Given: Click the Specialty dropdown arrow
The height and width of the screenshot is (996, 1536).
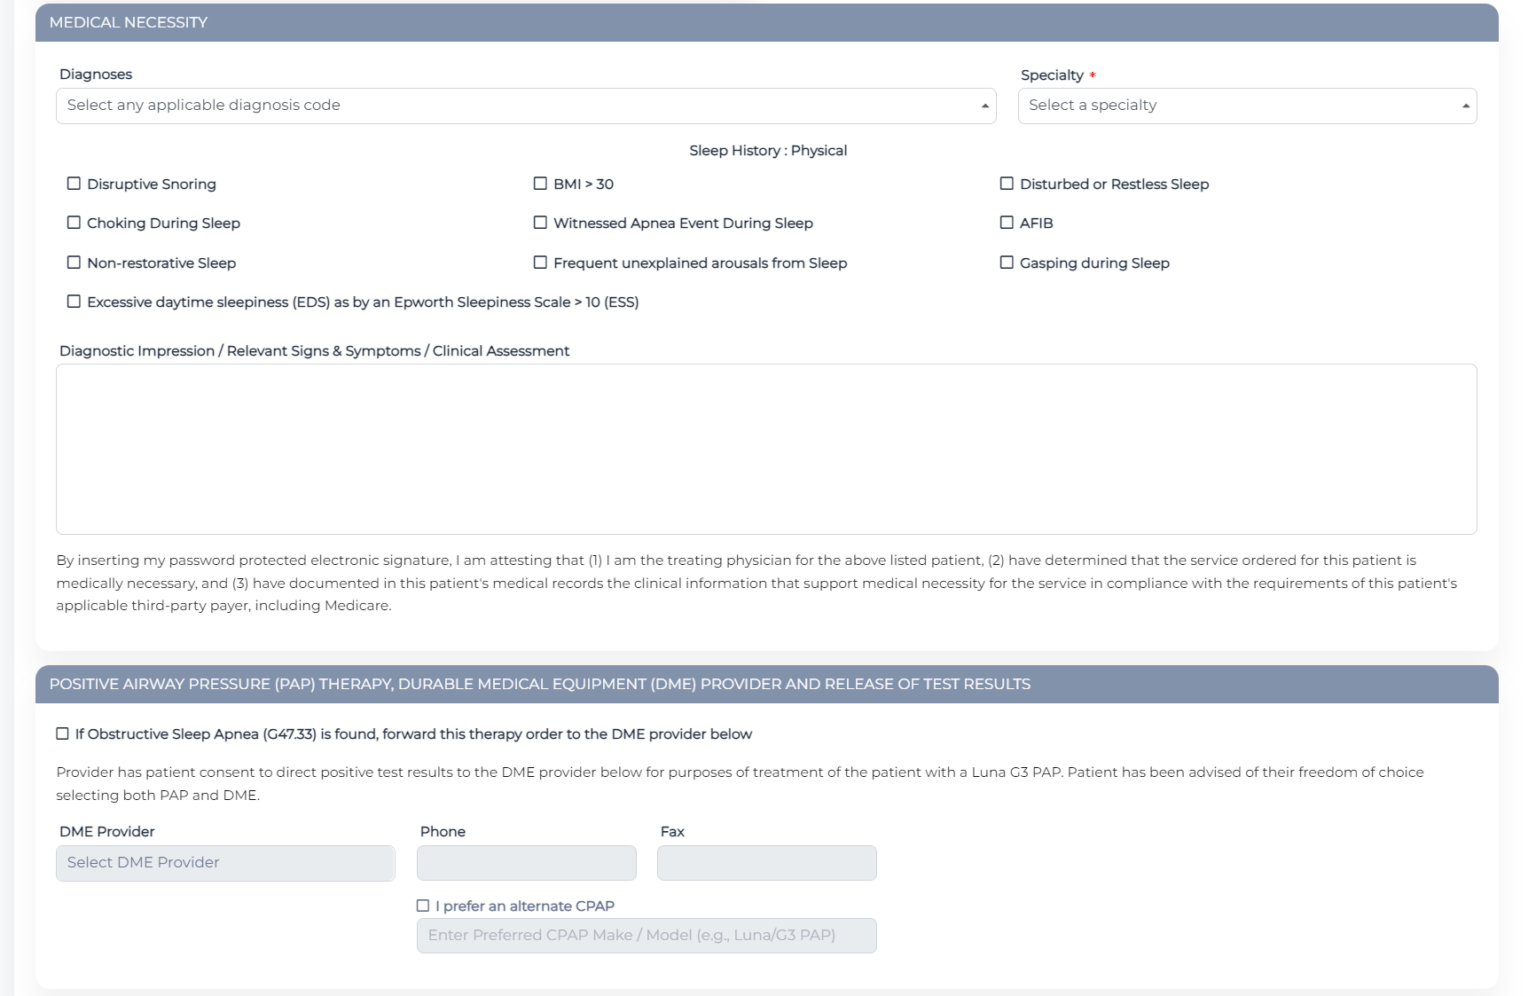Looking at the screenshot, I should tap(1466, 105).
